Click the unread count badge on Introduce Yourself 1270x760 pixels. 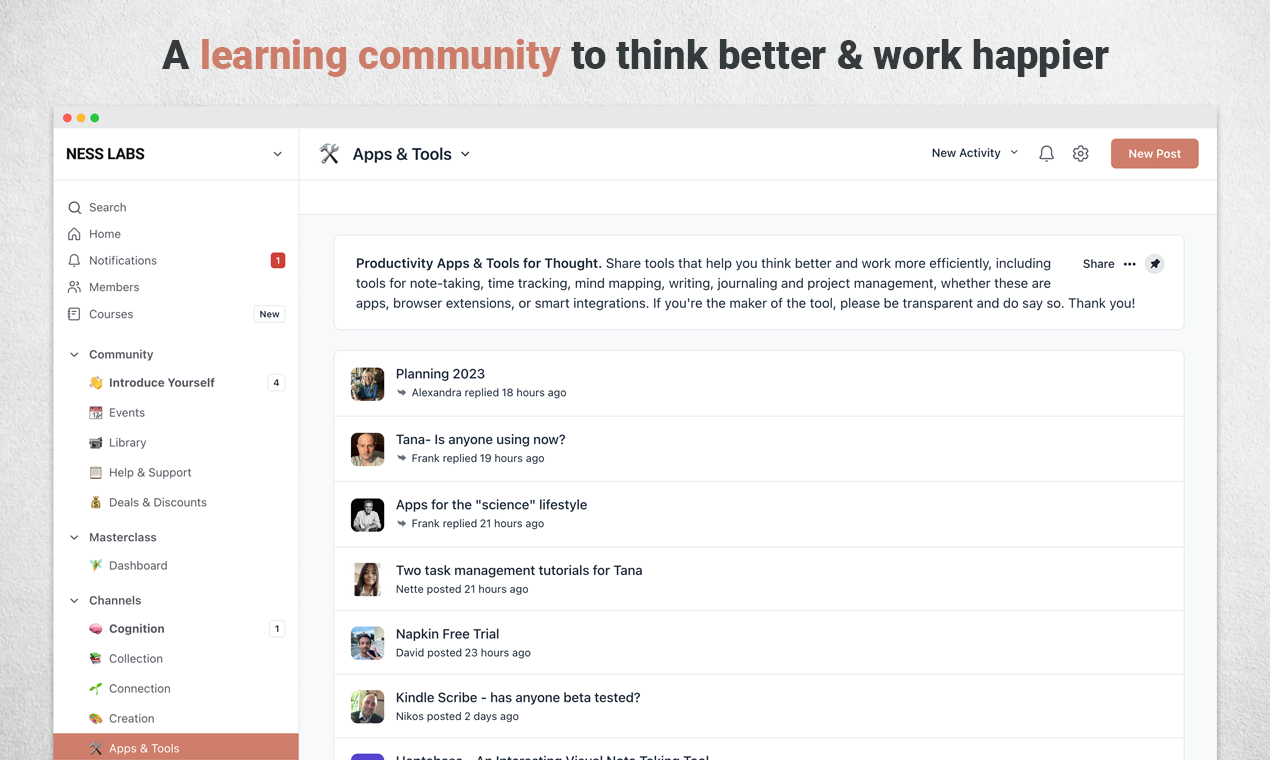point(276,383)
